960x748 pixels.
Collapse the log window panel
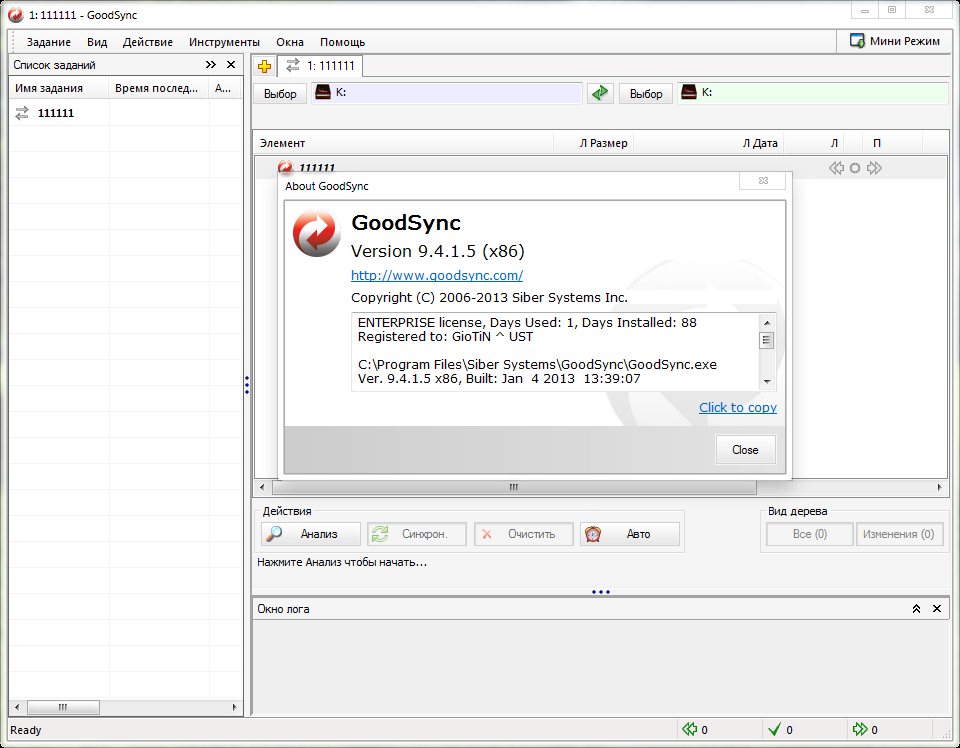[916, 609]
